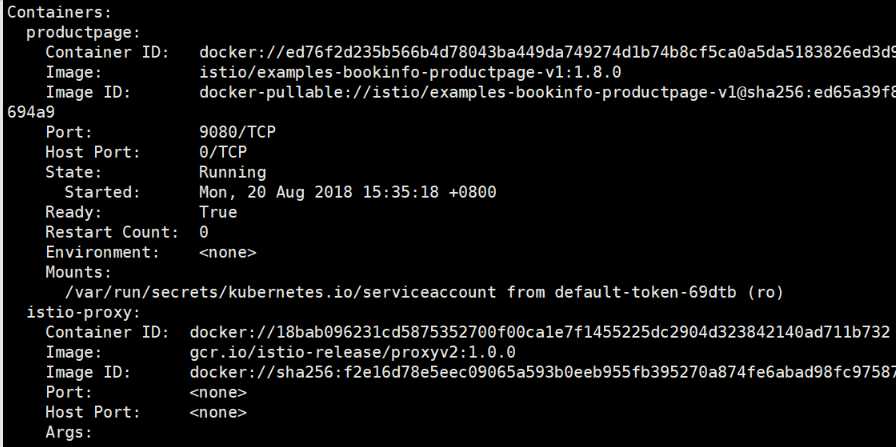Click the 9080/TCP port value
Screen dimensions: 896x447
click(237, 133)
